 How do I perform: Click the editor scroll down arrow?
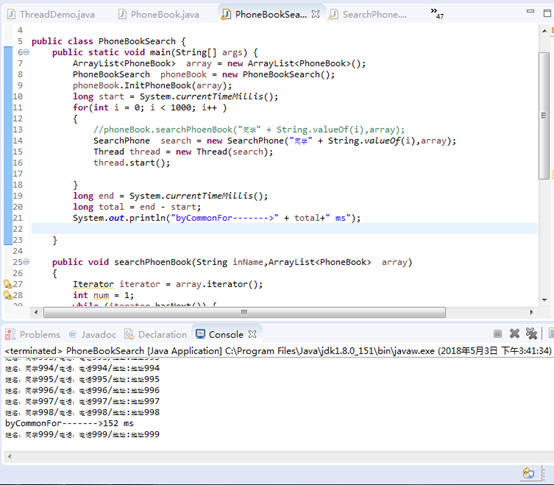(544, 300)
